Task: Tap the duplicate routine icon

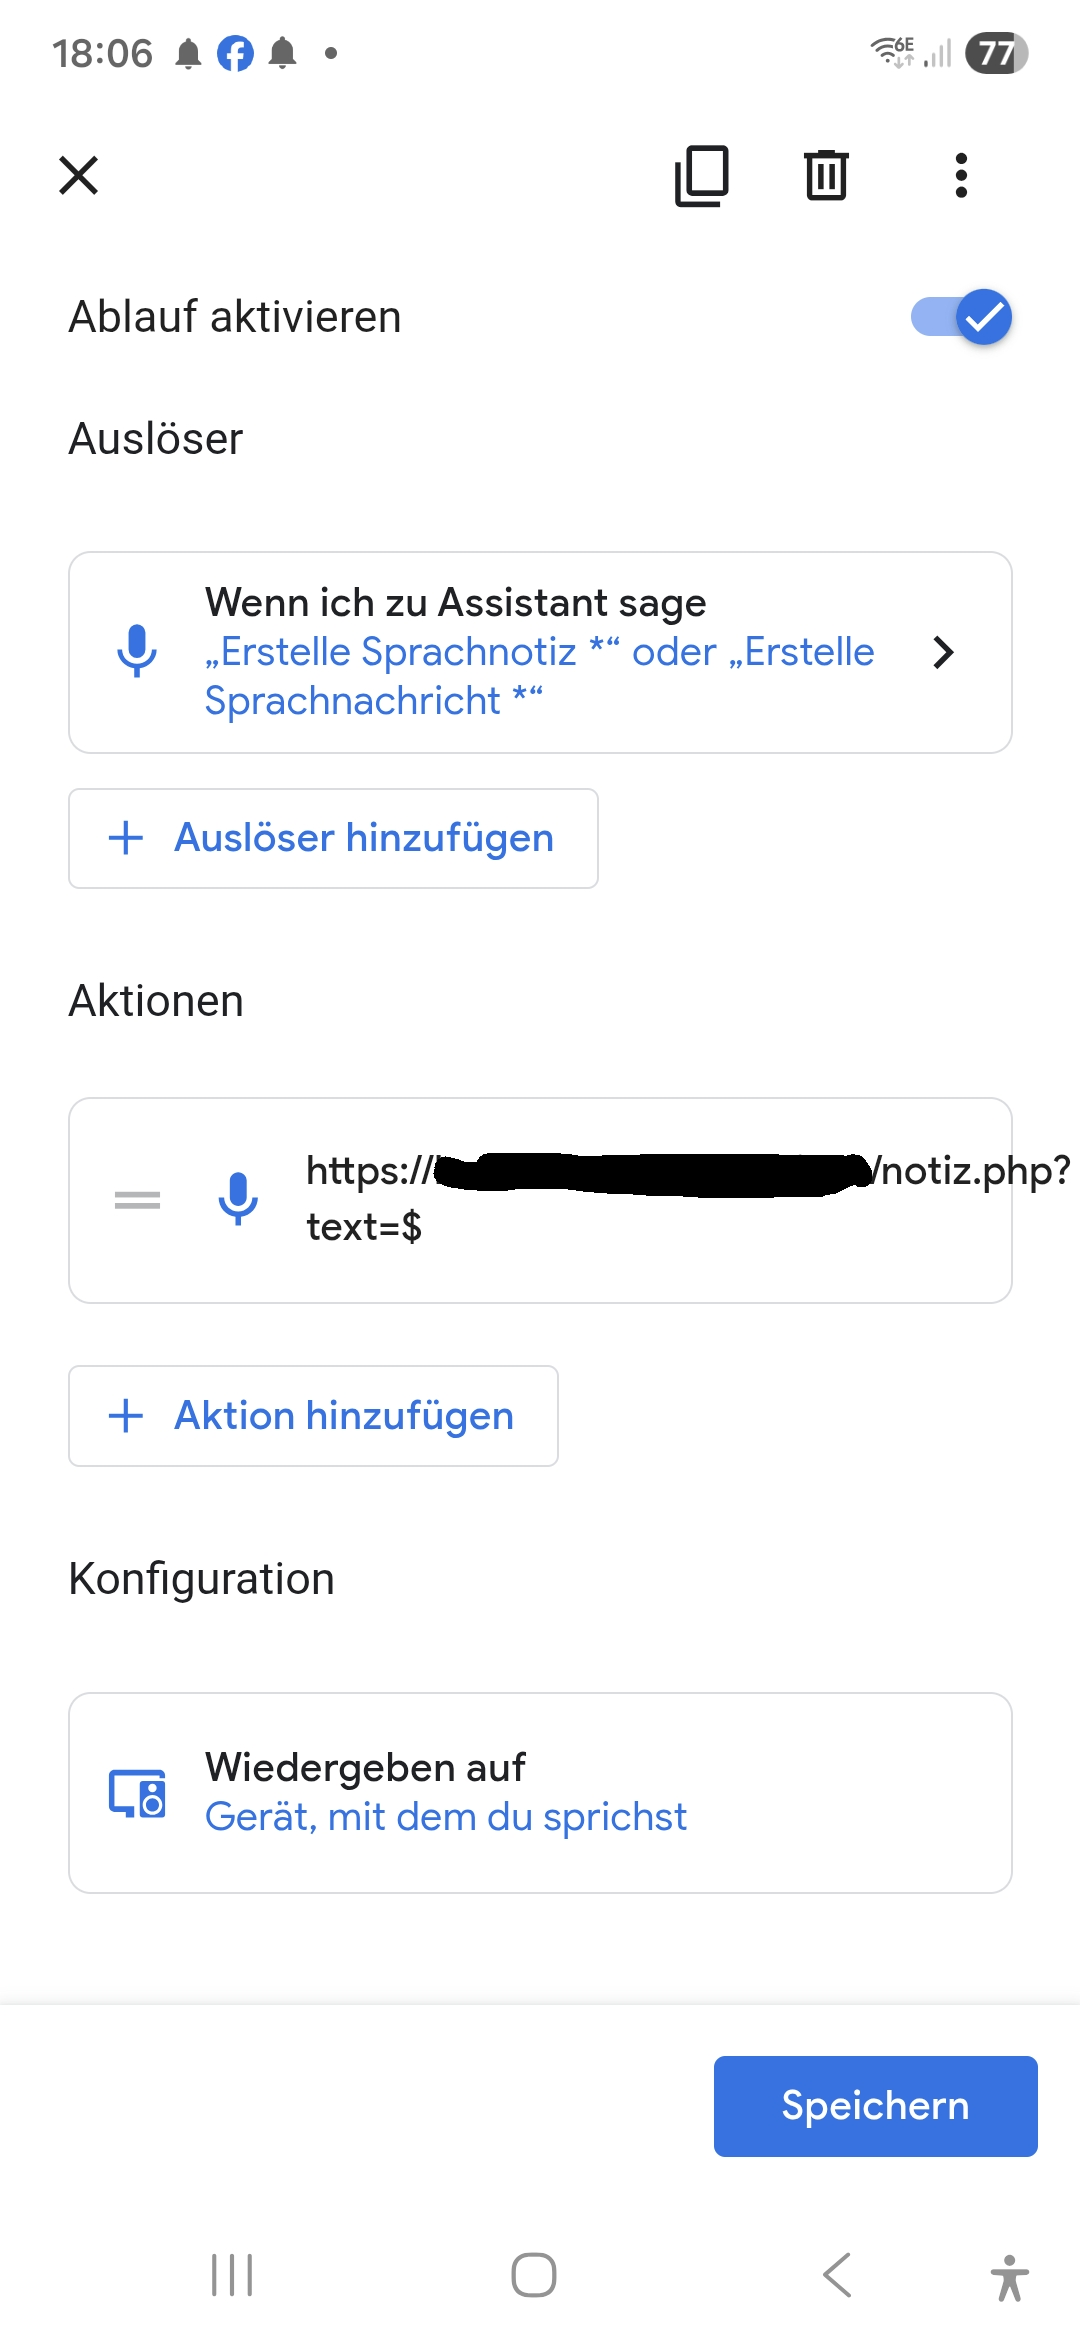Action: [x=702, y=176]
